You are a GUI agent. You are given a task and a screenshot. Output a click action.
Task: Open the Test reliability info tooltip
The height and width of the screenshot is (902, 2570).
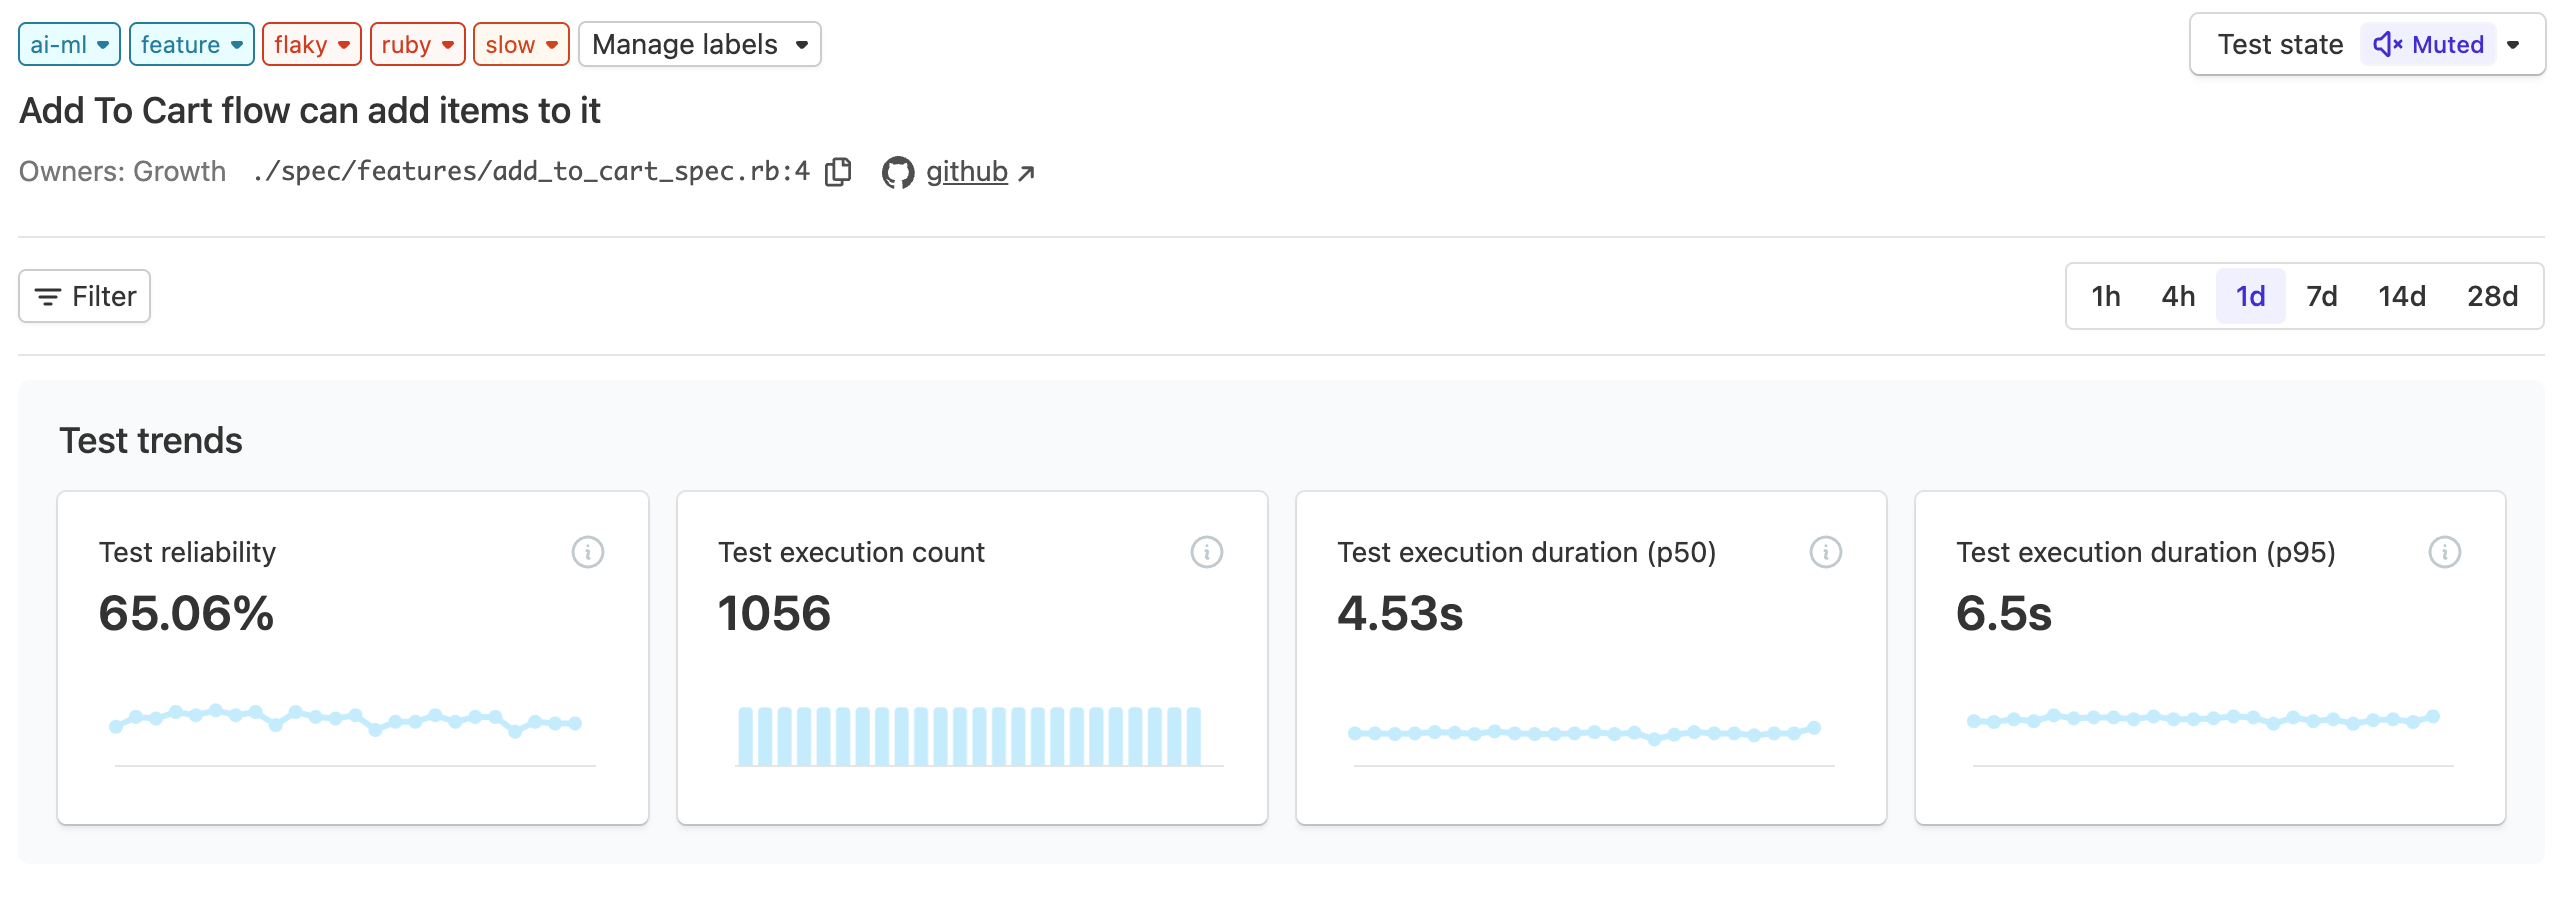click(x=588, y=551)
